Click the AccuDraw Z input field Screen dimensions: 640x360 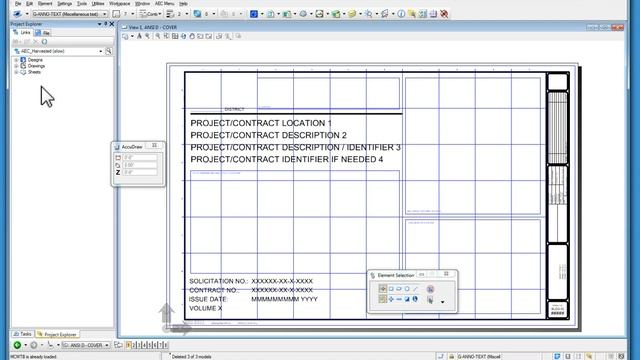click(140, 173)
